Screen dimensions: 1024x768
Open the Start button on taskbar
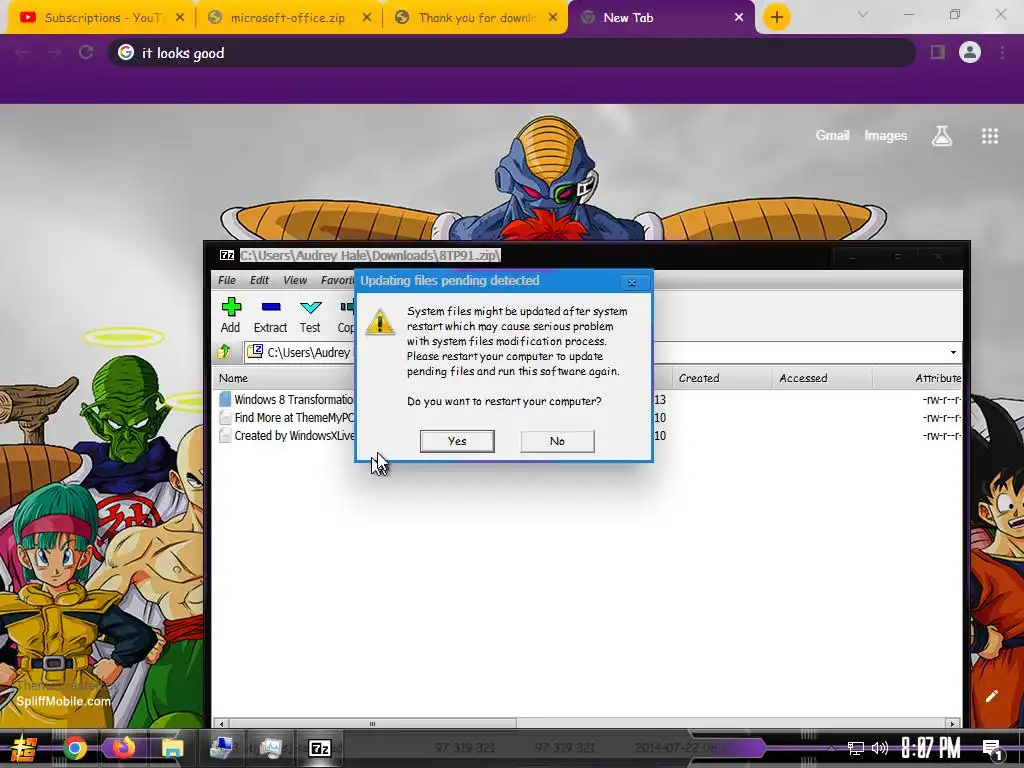click(24, 748)
